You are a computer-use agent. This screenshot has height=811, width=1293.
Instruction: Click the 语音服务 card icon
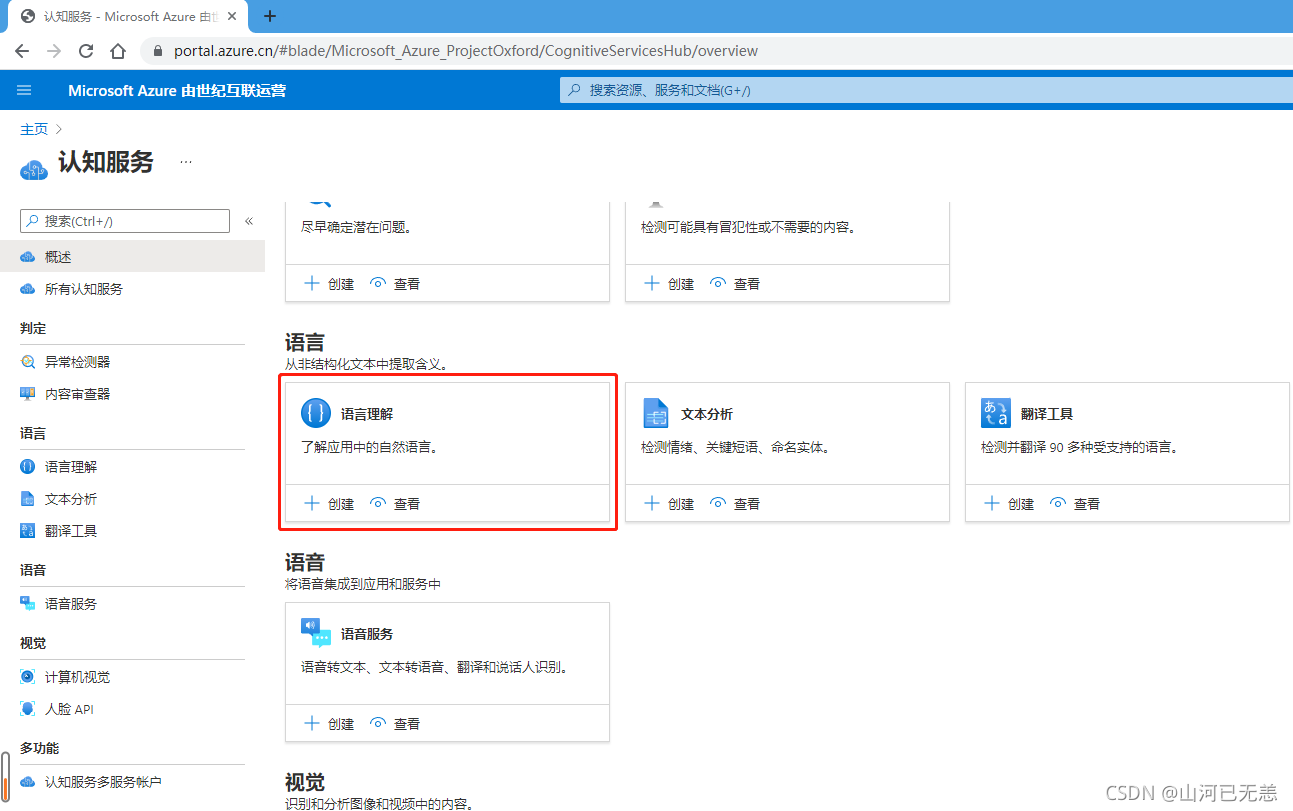pos(316,633)
